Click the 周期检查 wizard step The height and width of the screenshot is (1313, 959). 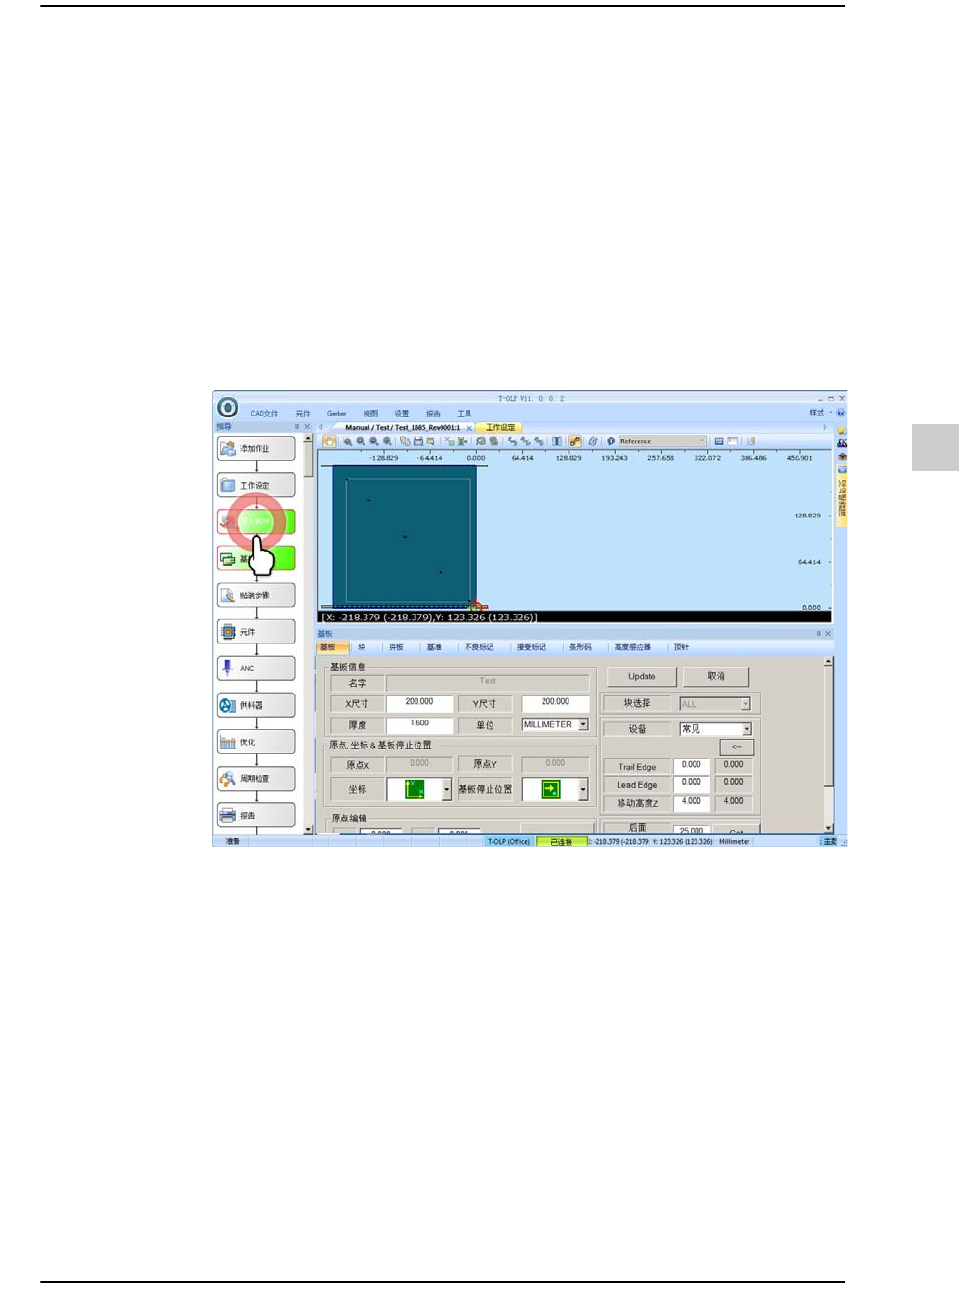257,778
